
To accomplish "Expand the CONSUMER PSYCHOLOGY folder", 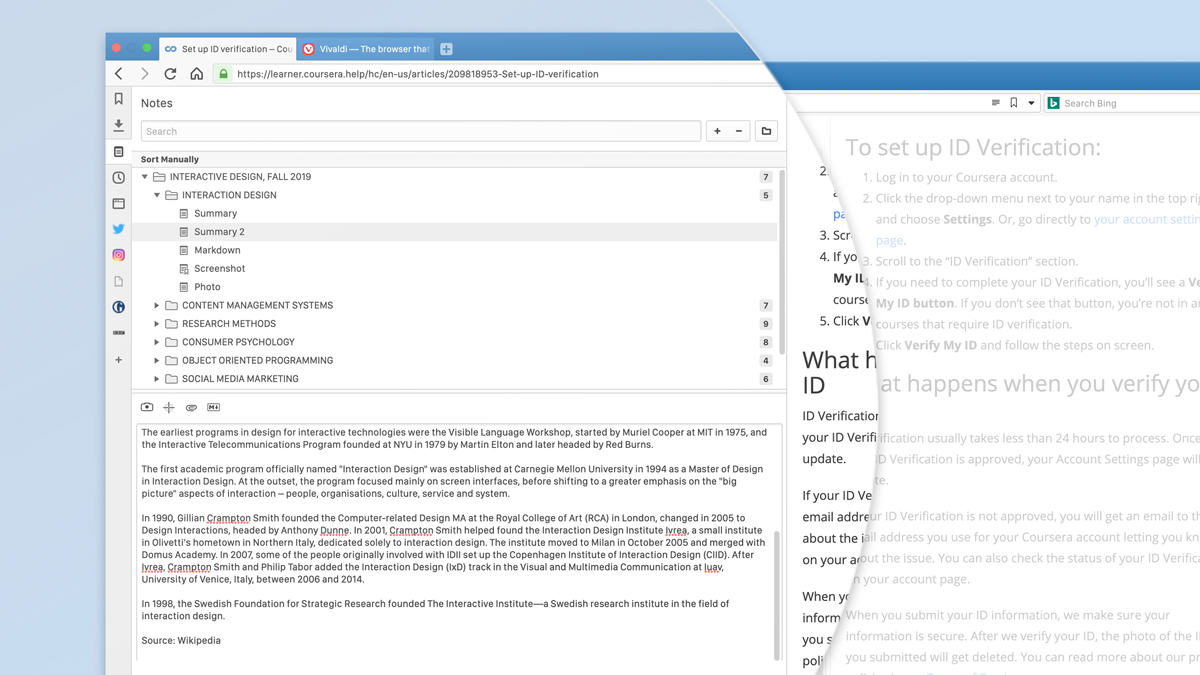I will [157, 342].
